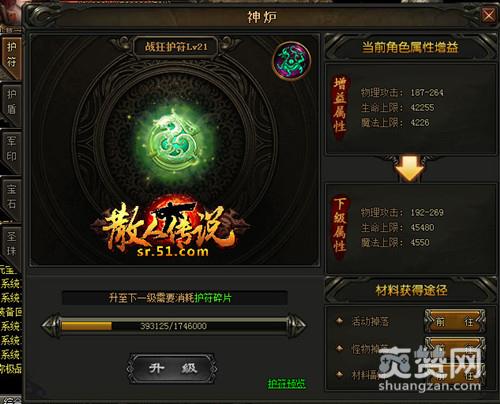This screenshot has height=404, width=500.
Task: Click the 升级 upgrade button
Action: [172, 369]
